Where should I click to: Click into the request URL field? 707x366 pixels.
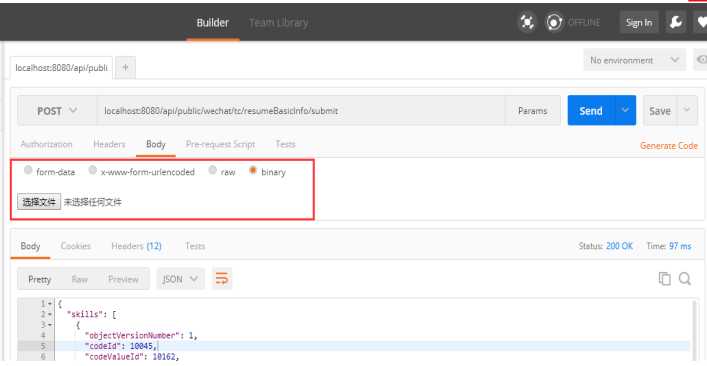click(x=300, y=110)
